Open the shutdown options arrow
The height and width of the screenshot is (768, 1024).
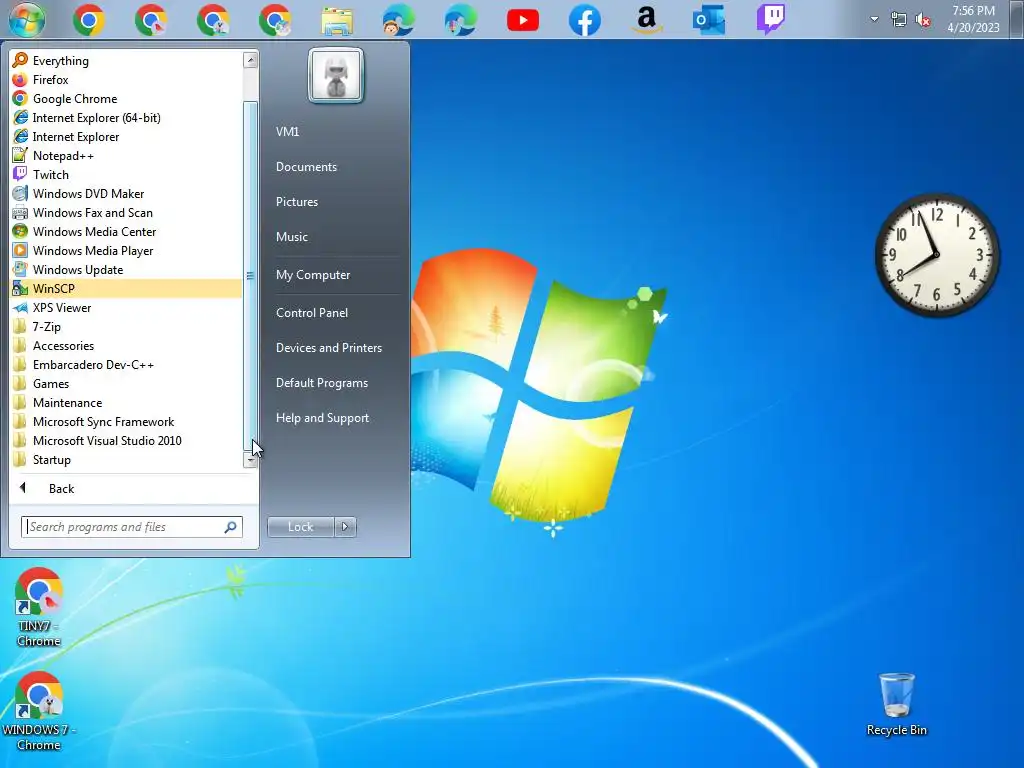point(345,527)
